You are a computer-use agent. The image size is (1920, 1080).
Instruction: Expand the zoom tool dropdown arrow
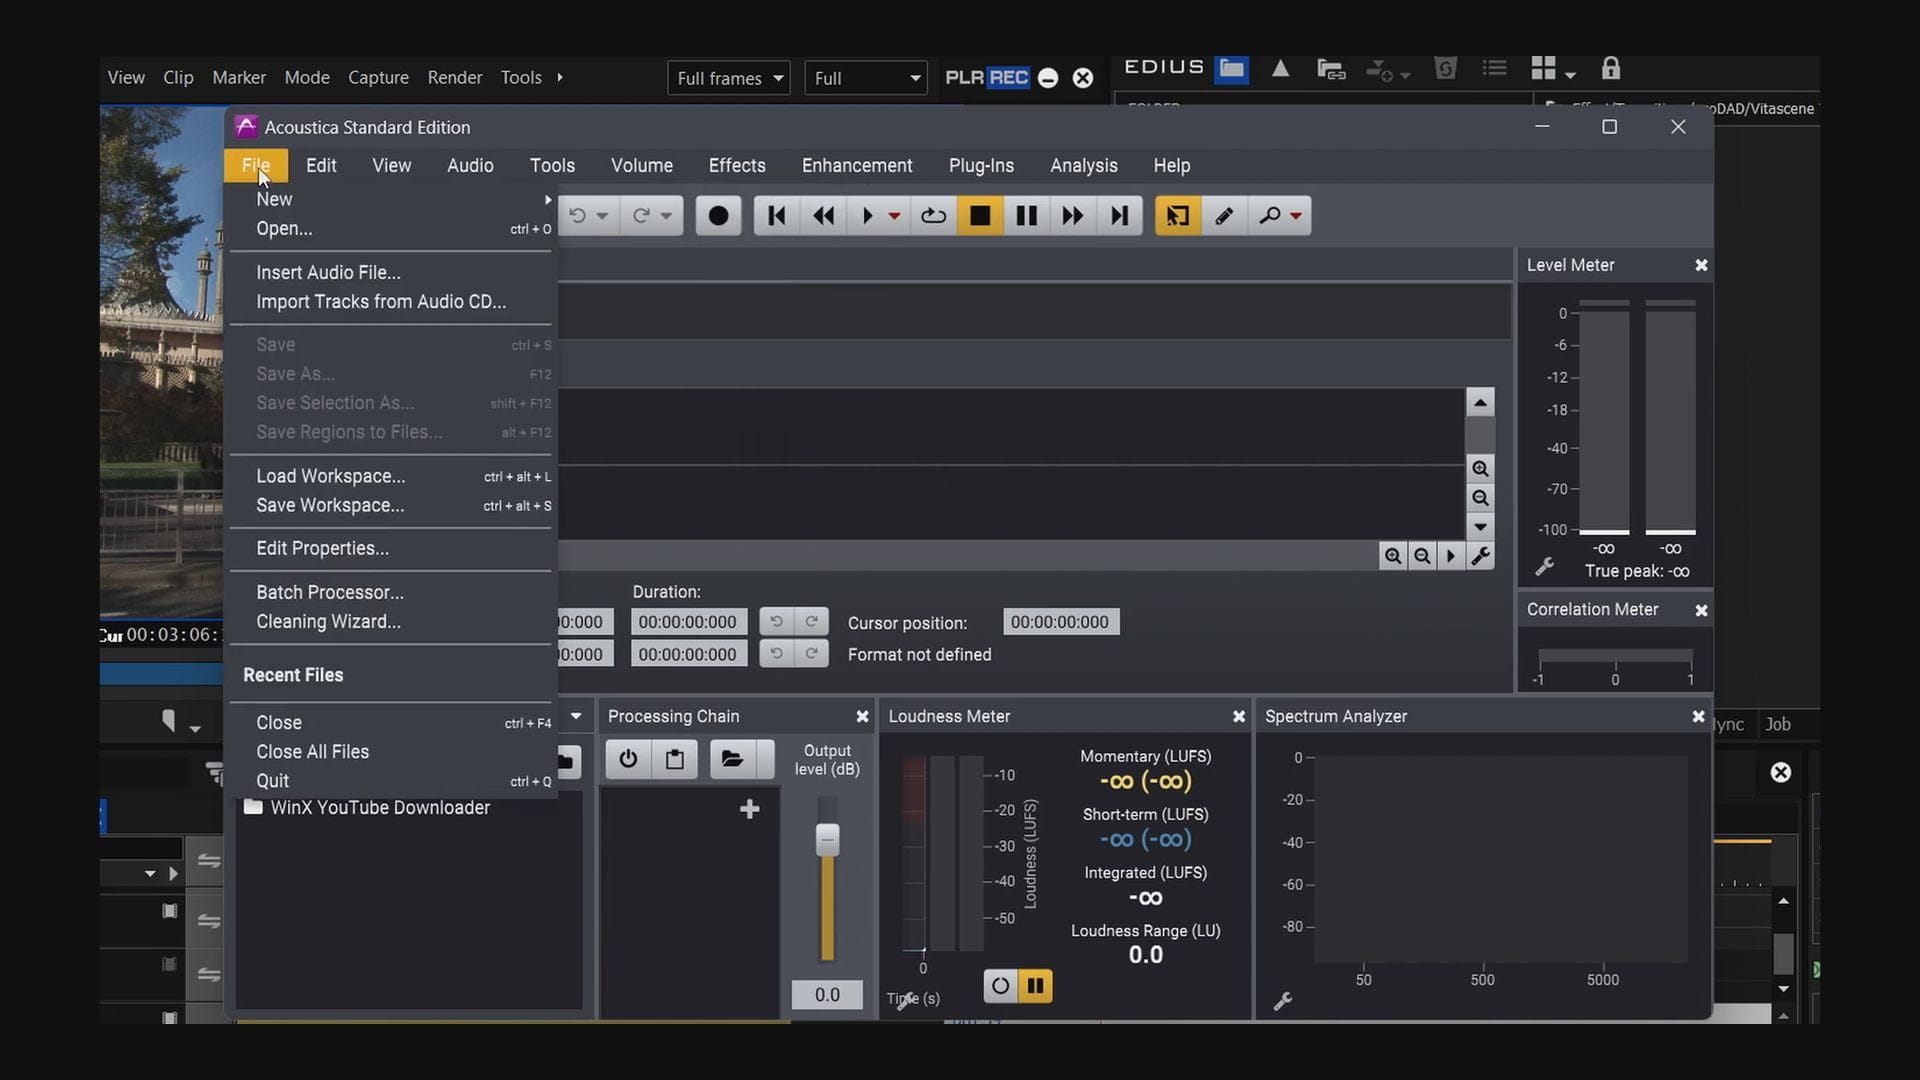point(1296,216)
